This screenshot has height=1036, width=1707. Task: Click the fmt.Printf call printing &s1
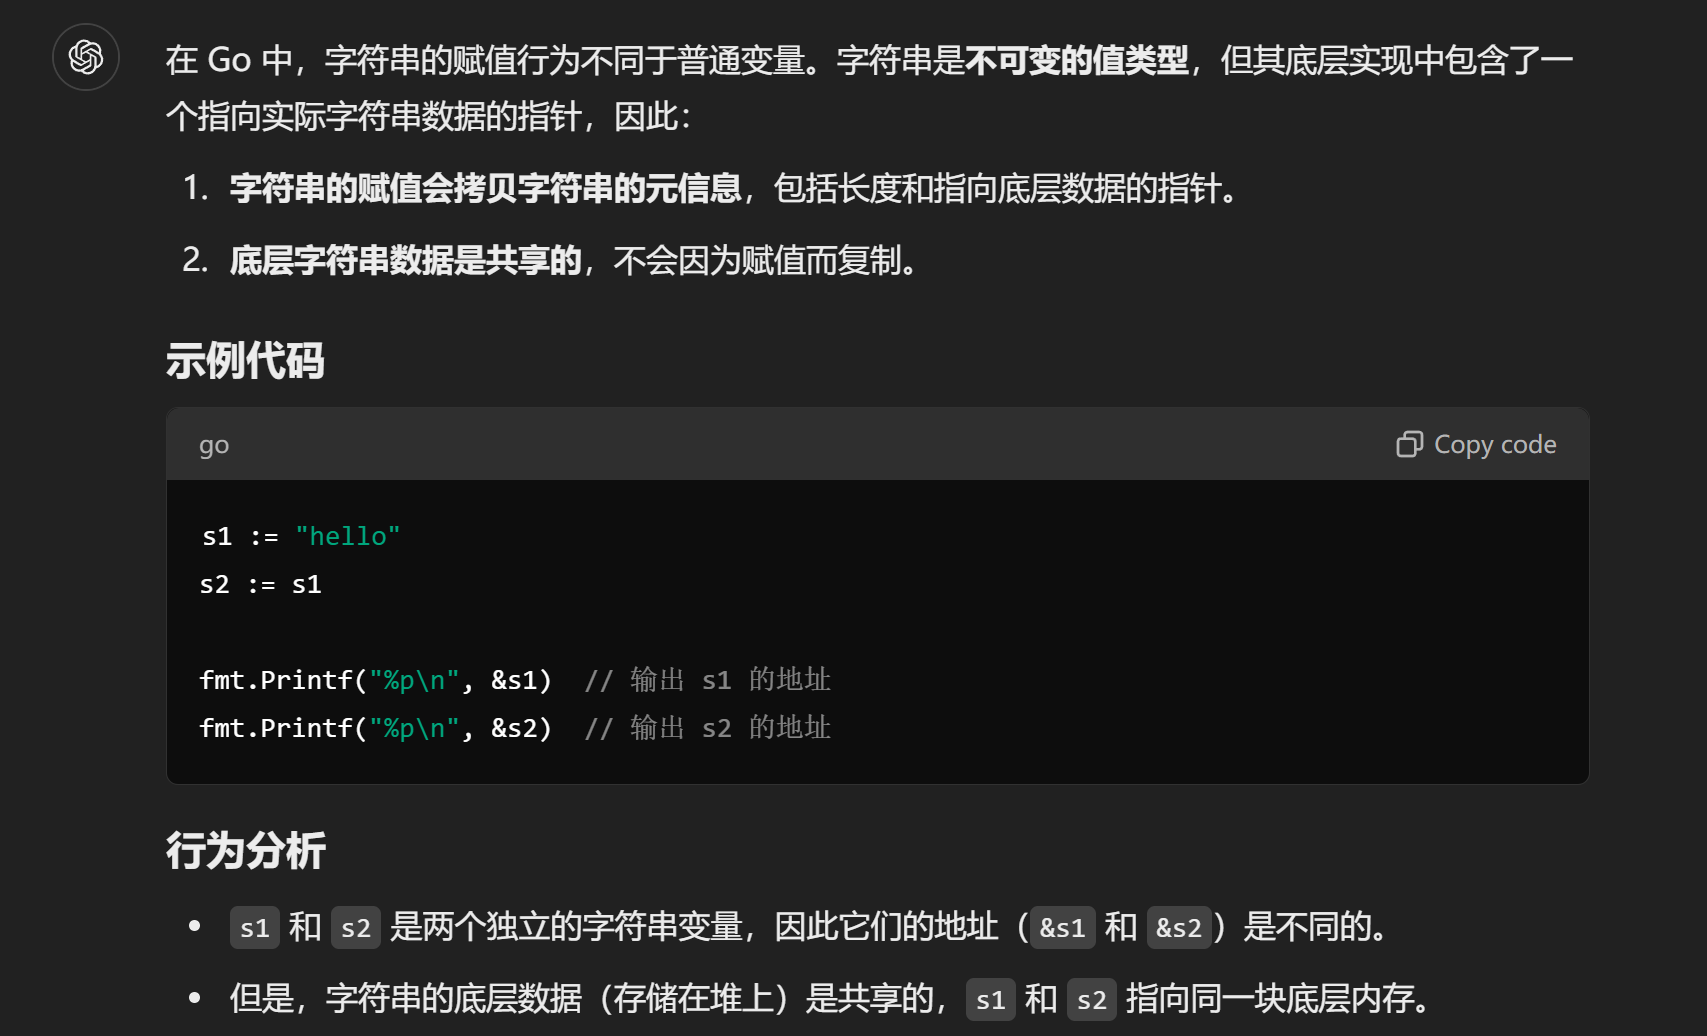coord(375,681)
